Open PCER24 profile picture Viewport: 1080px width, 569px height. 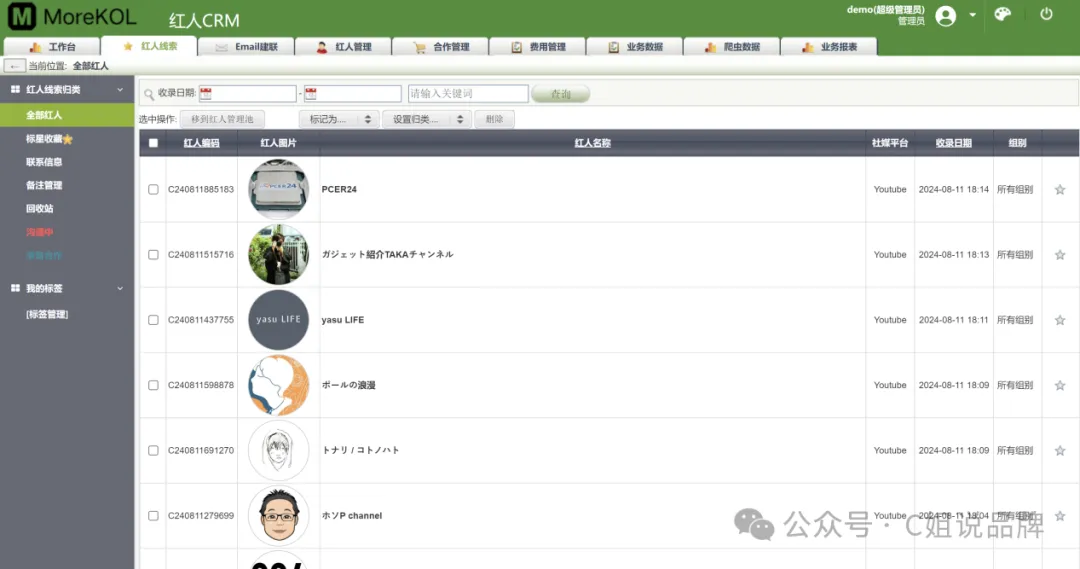click(x=278, y=189)
